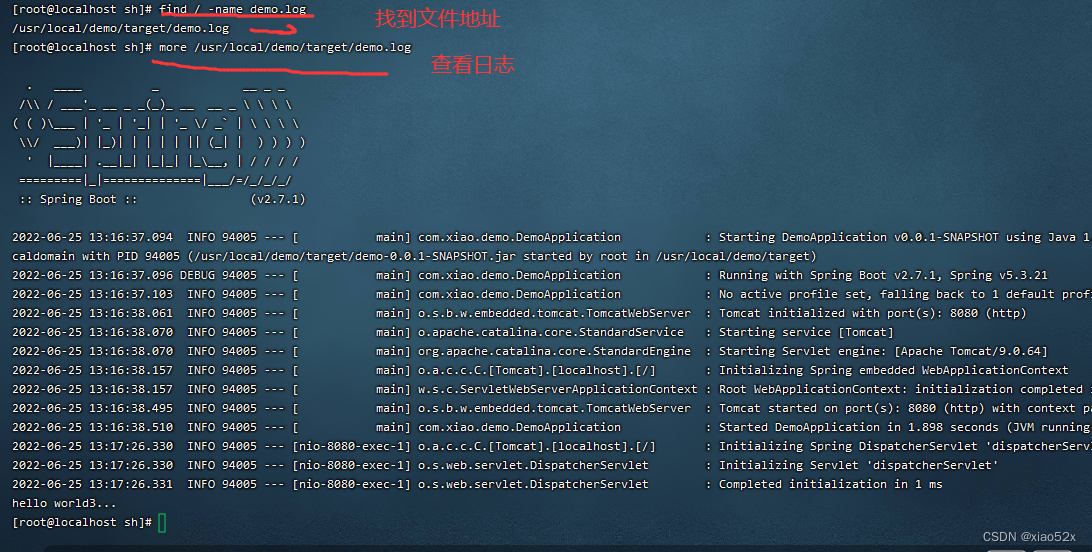Click 'Starting DemoApplication v0.0.1-SNAPSHOT' message

coord(859,237)
